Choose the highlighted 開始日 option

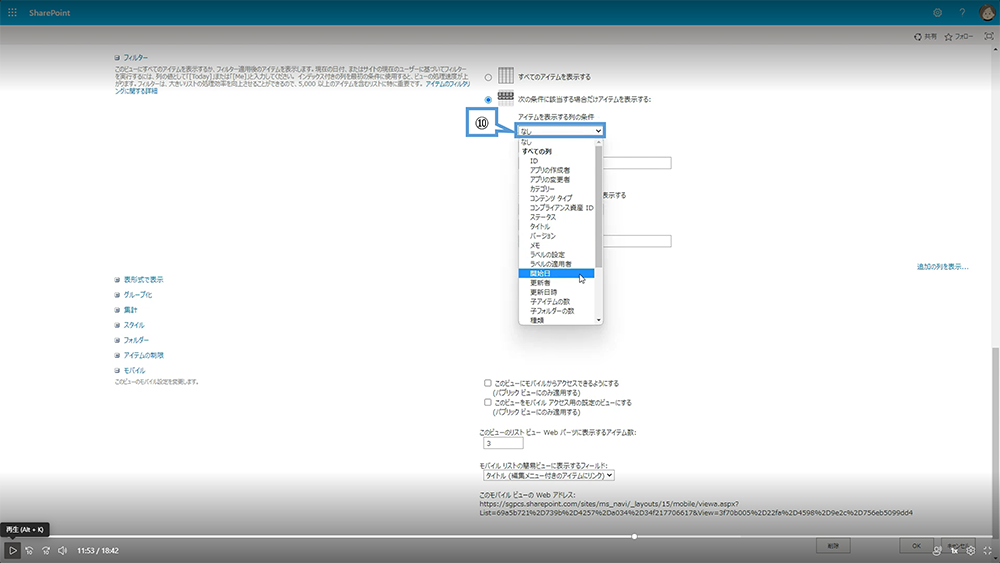[556, 274]
